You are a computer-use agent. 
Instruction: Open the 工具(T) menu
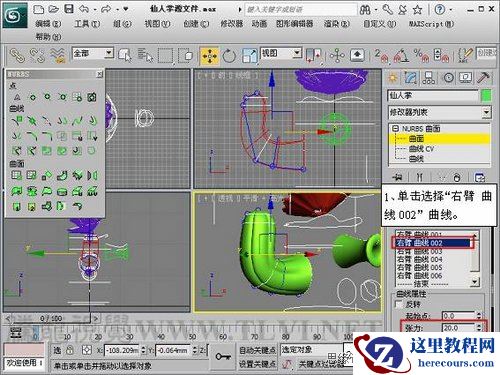click(87, 24)
